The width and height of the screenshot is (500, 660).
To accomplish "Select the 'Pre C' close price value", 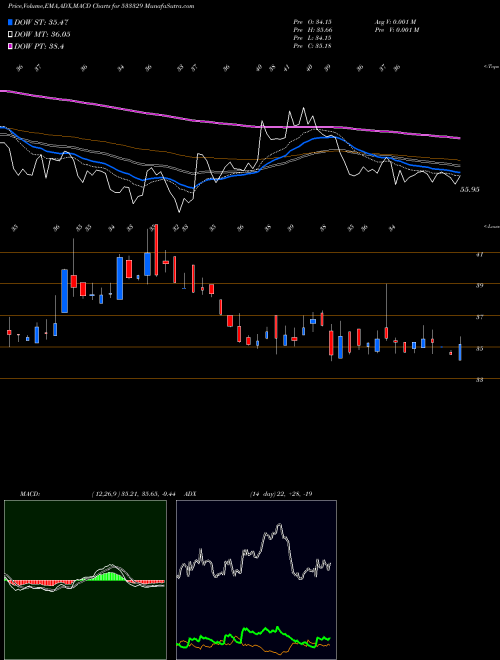I will (x=313, y=46).
